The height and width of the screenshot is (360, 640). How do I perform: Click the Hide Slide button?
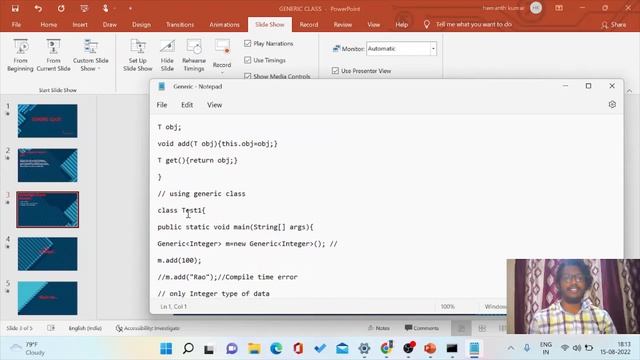click(167, 55)
